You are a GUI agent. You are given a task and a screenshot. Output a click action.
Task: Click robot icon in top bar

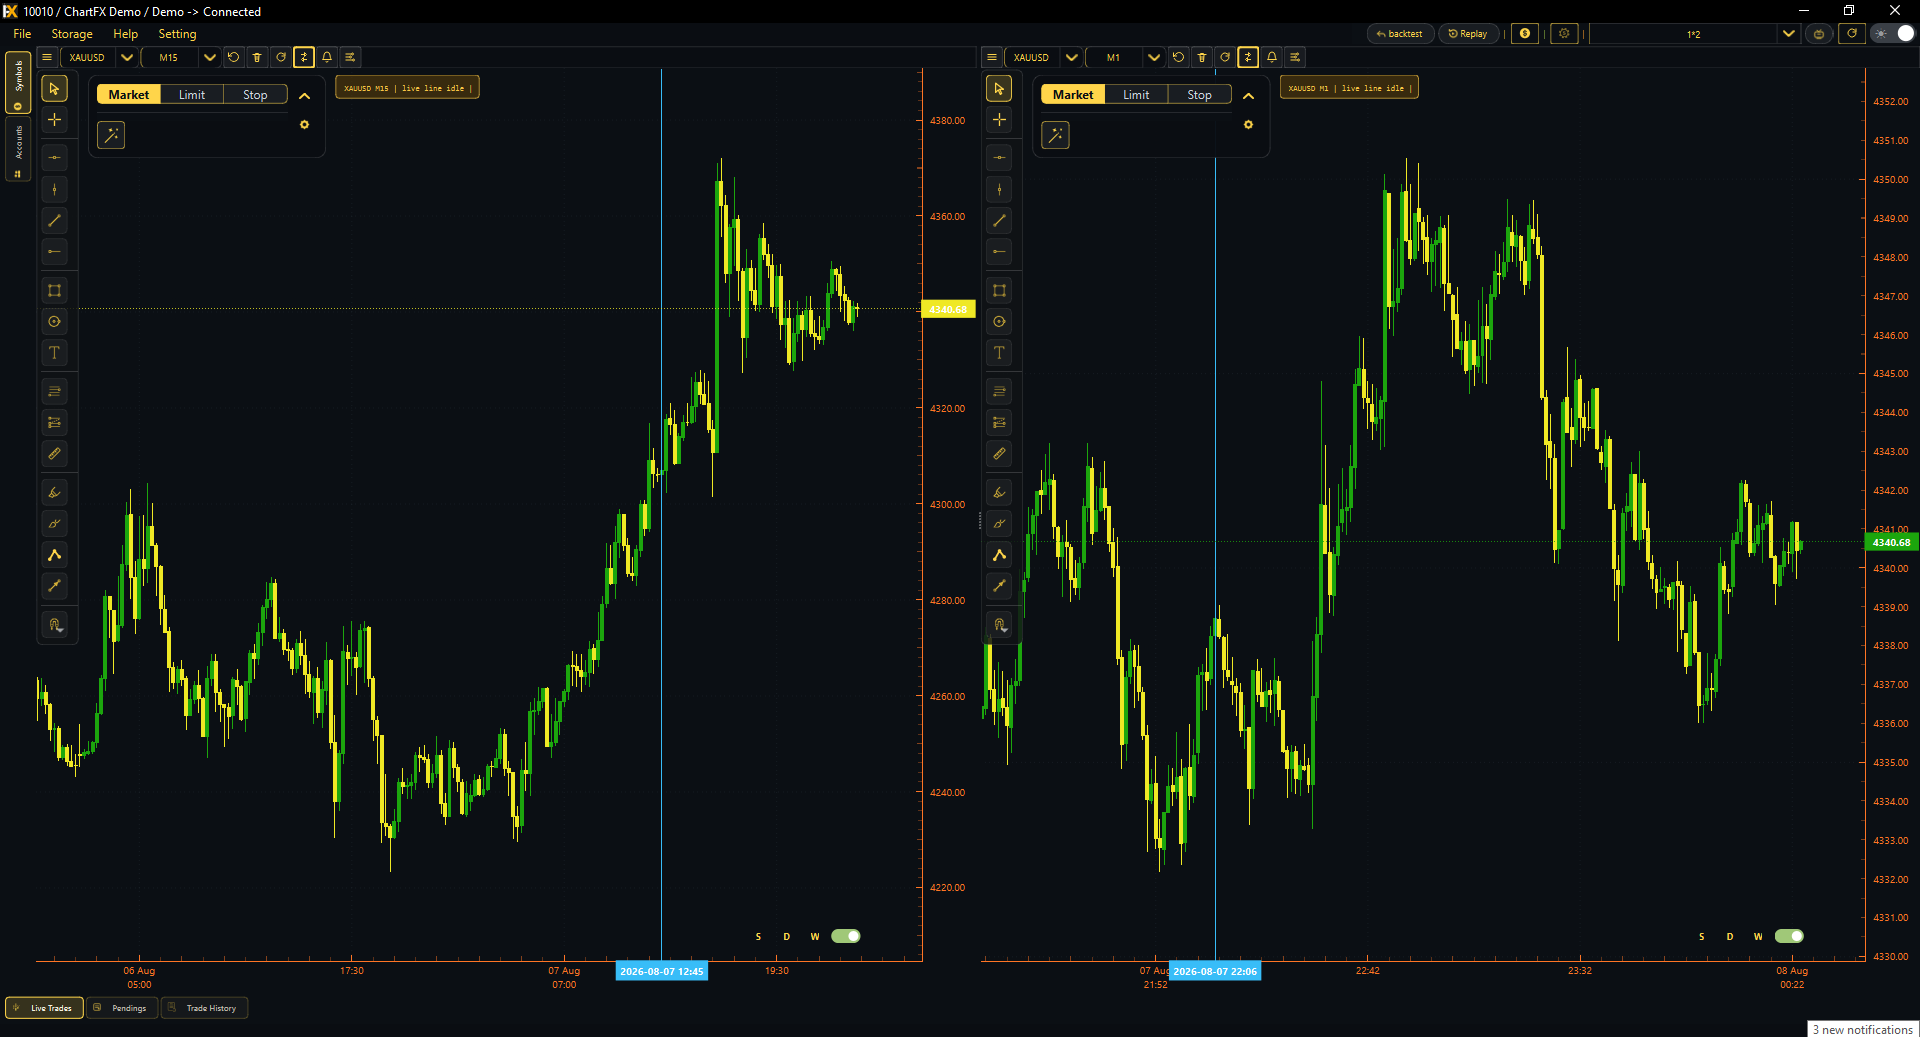click(1819, 34)
